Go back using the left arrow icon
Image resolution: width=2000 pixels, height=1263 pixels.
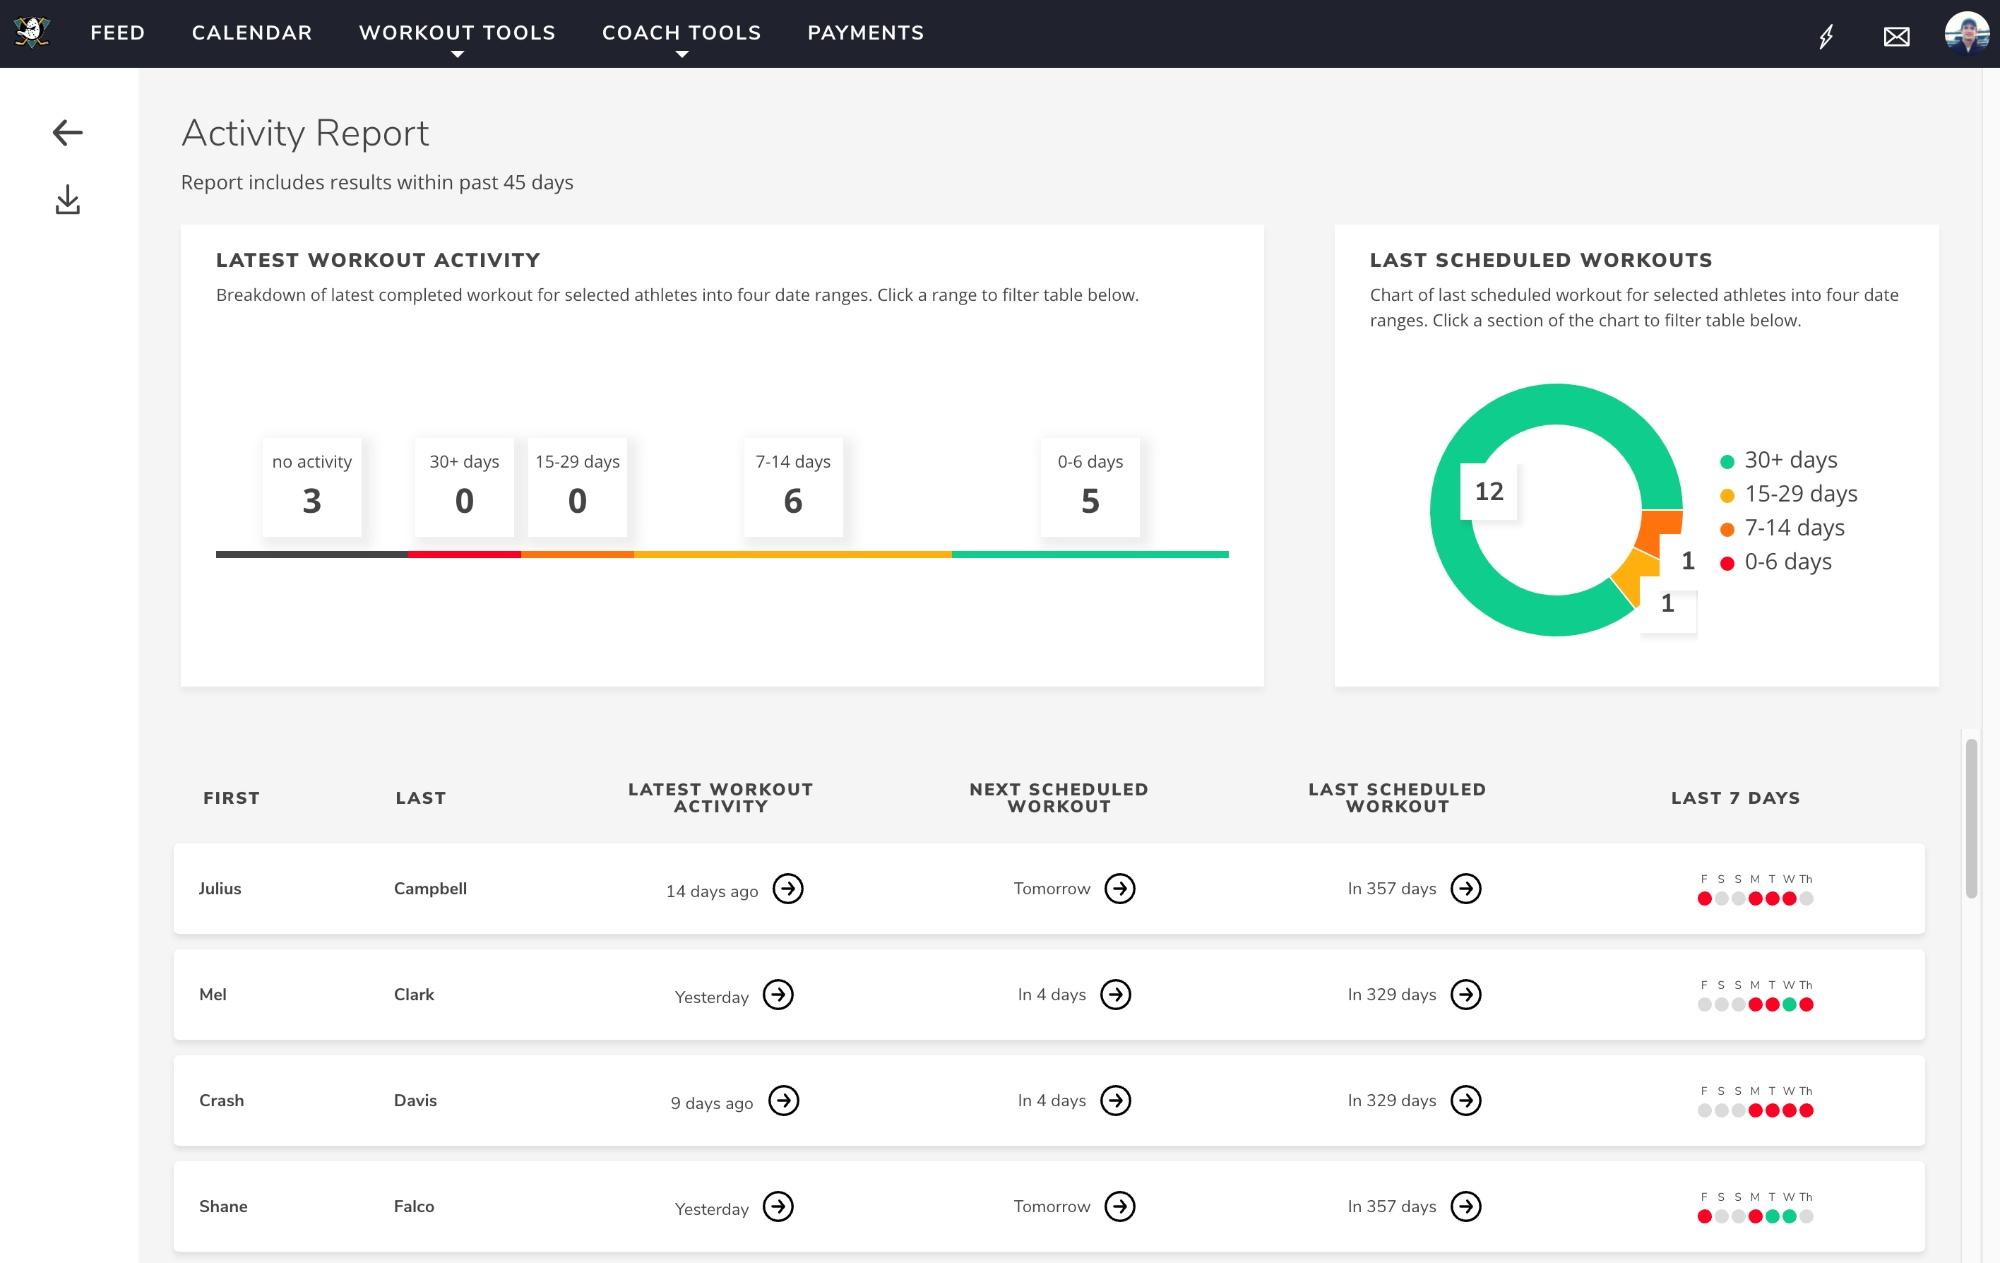pyautogui.click(x=67, y=133)
